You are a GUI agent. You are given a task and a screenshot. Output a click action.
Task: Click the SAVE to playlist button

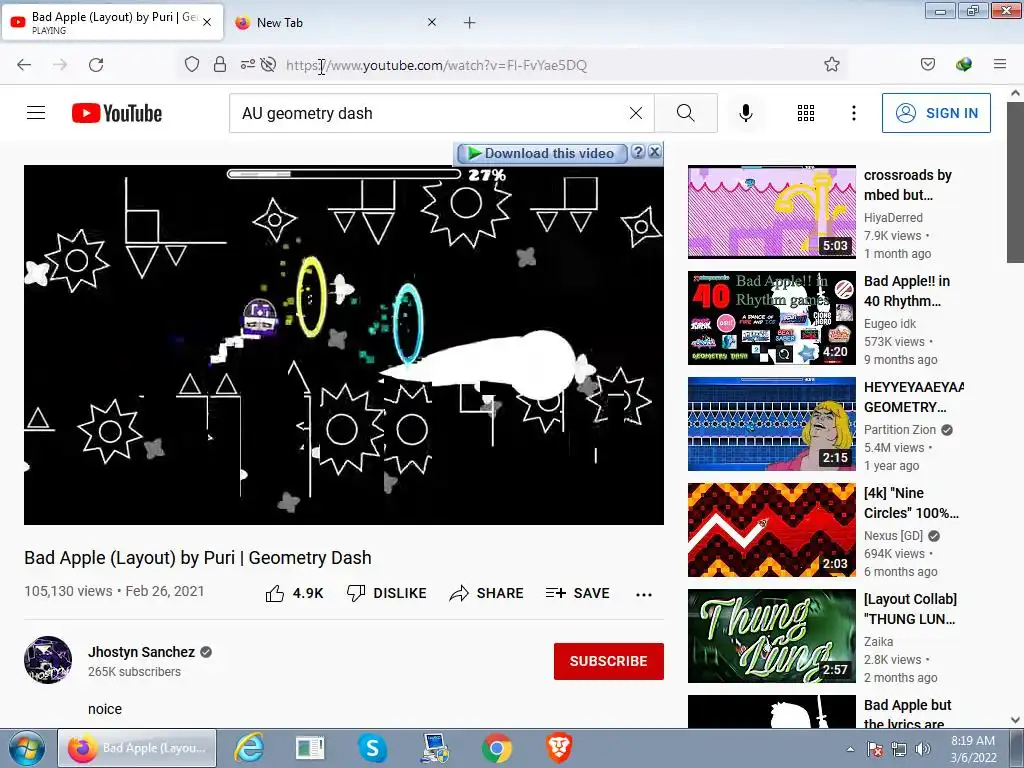pyautogui.click(x=577, y=593)
